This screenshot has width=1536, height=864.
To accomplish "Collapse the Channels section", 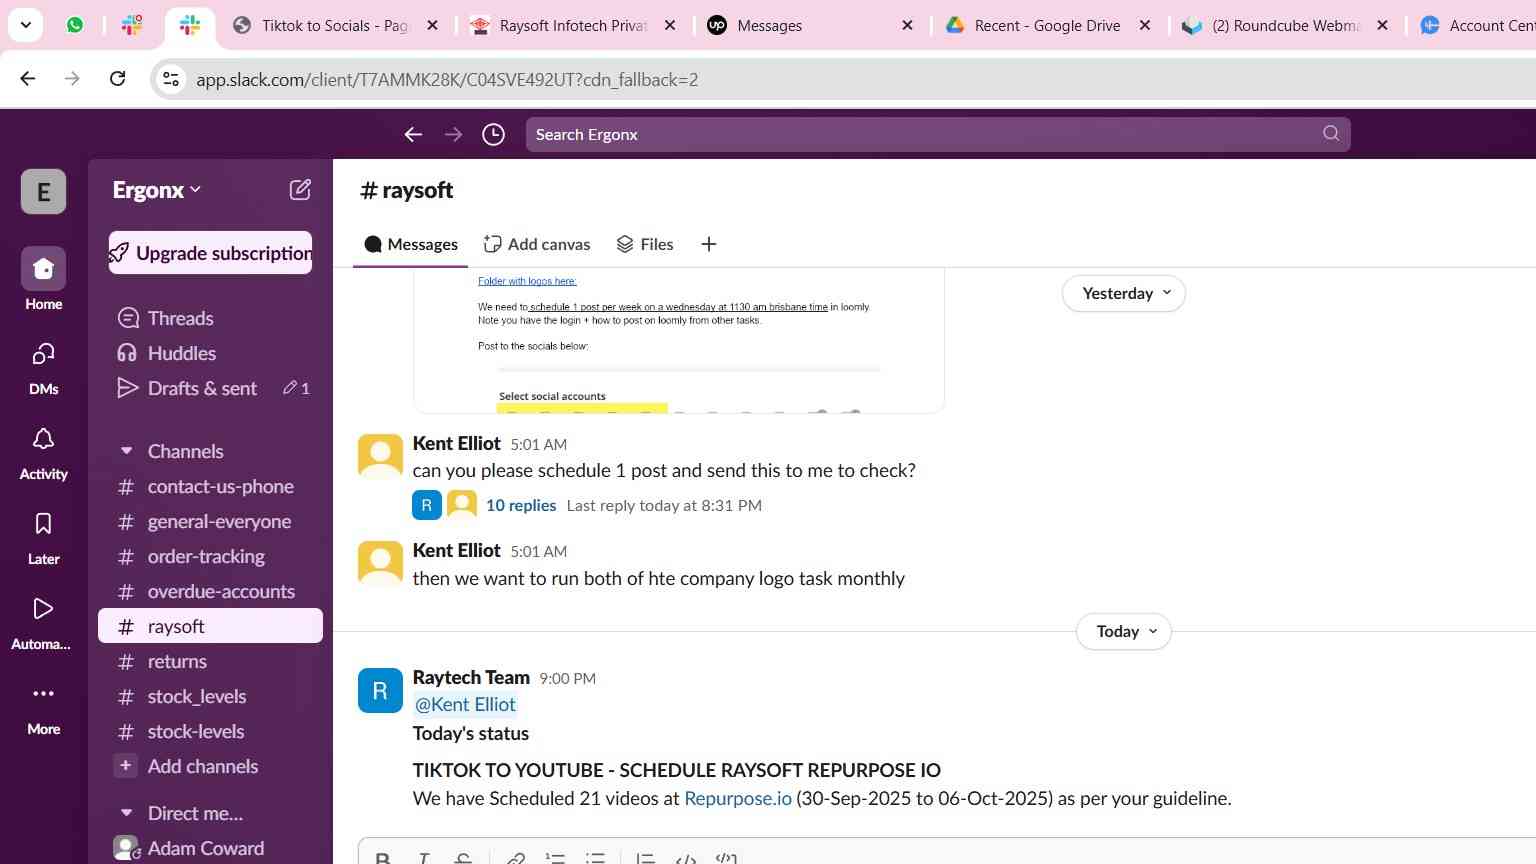I will 127,451.
